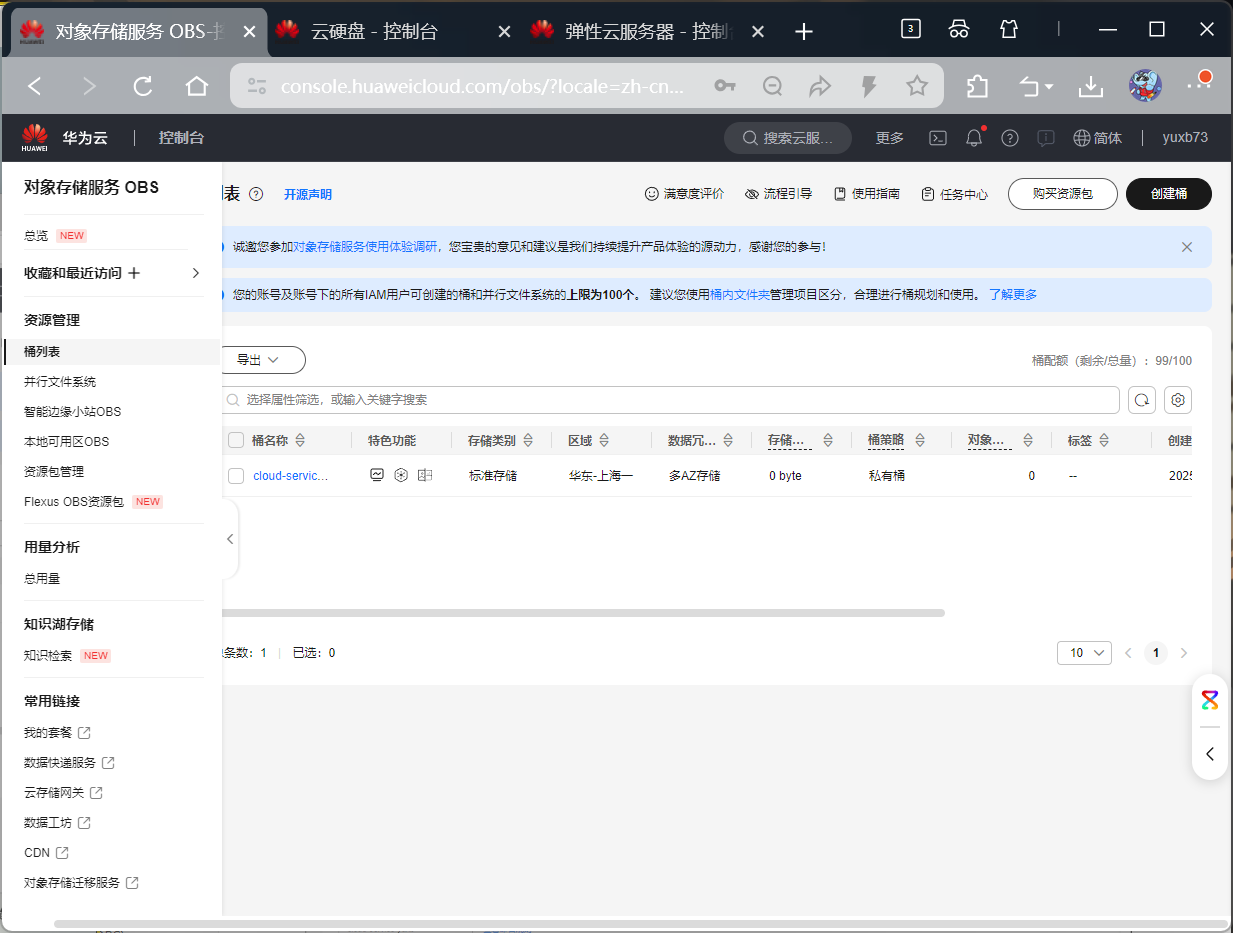Image resolution: width=1233 pixels, height=933 pixels.
Task: Open the page size dropdown showing 10
Action: [1084, 652]
